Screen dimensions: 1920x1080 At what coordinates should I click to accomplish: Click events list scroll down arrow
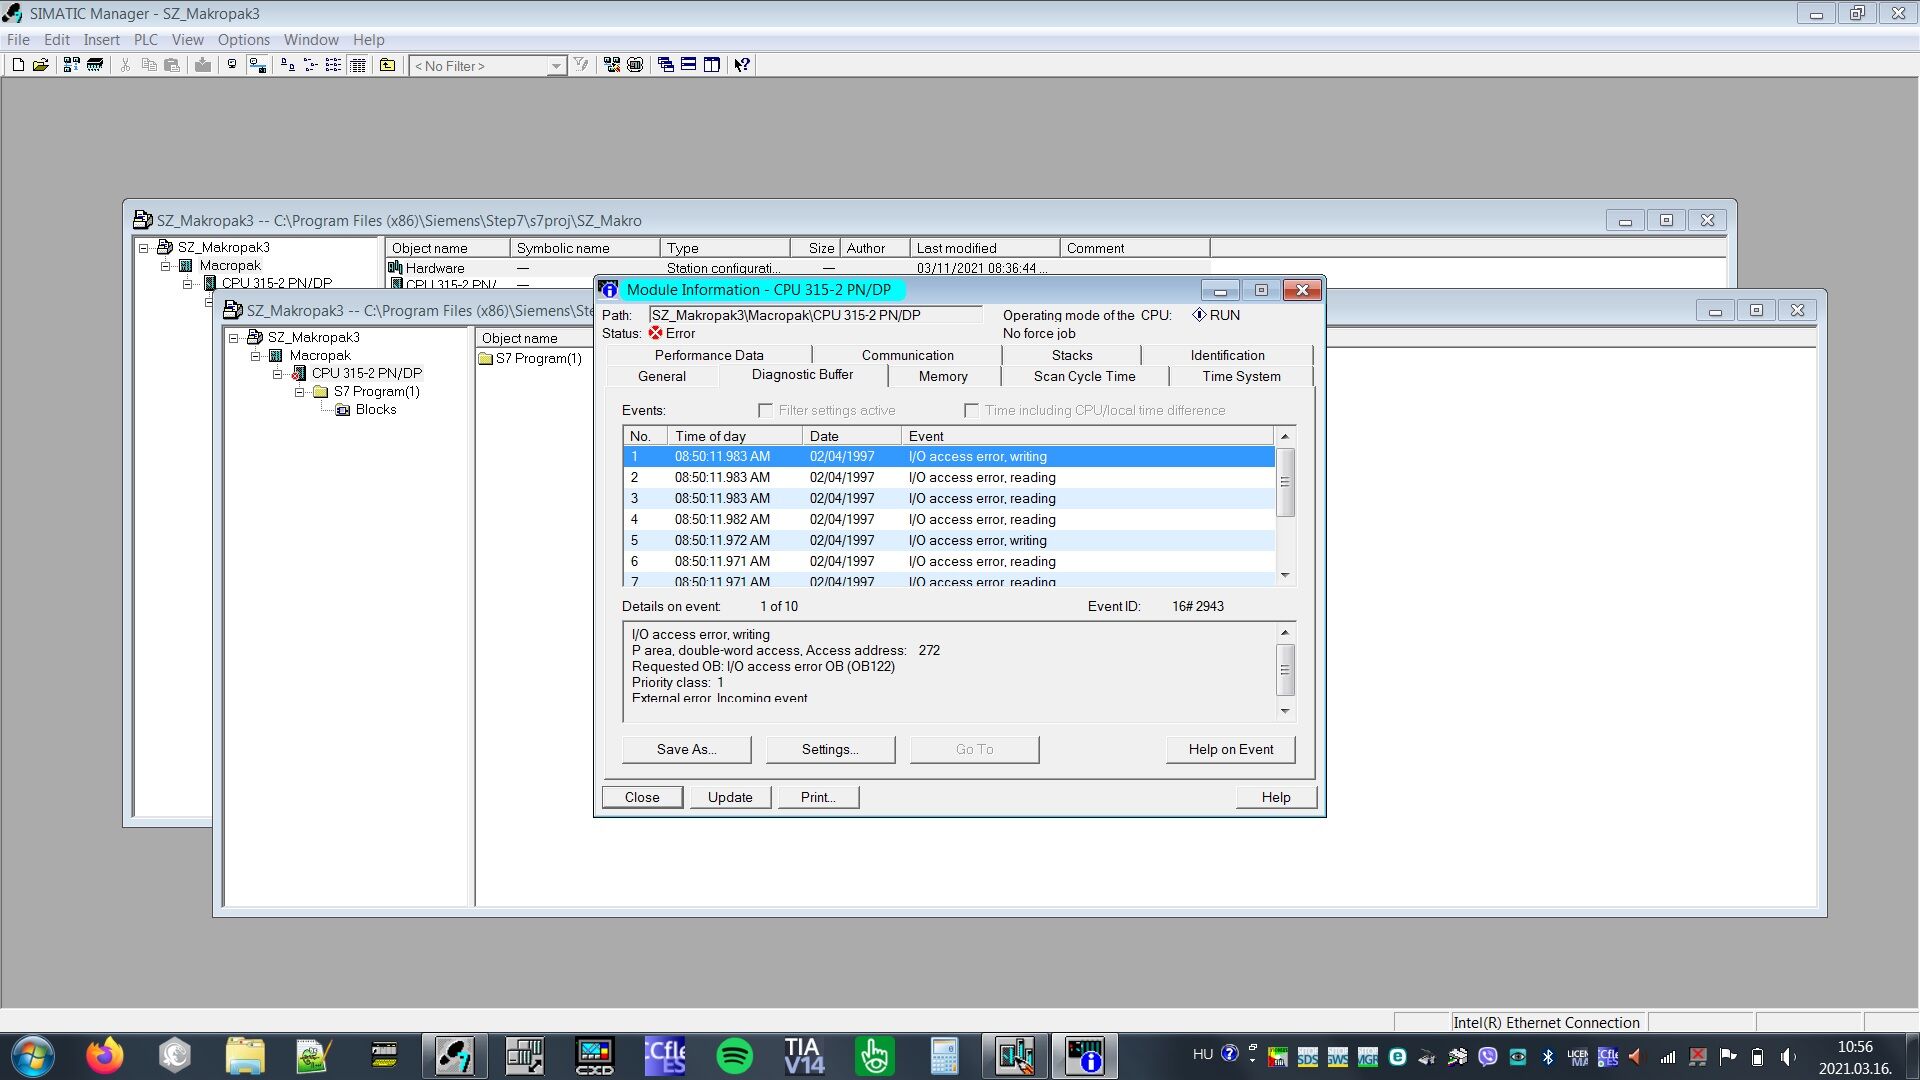pyautogui.click(x=1285, y=576)
